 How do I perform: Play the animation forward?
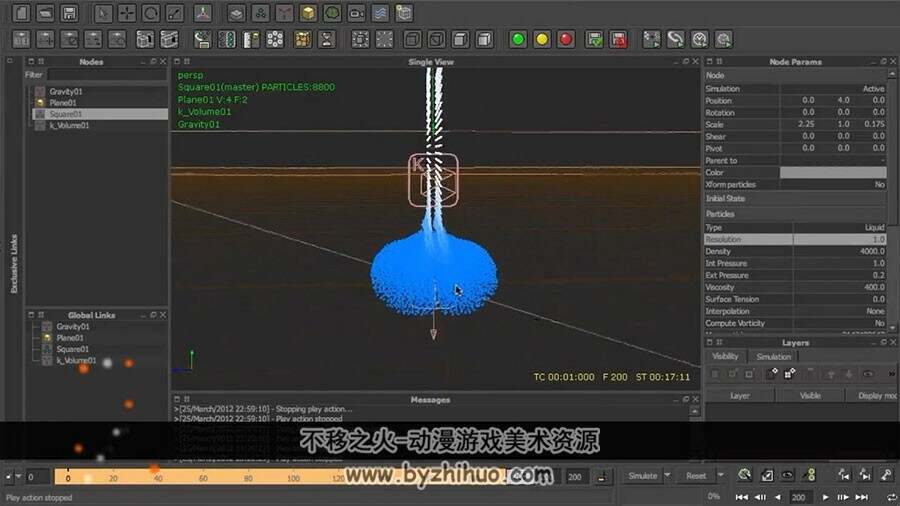click(825, 497)
